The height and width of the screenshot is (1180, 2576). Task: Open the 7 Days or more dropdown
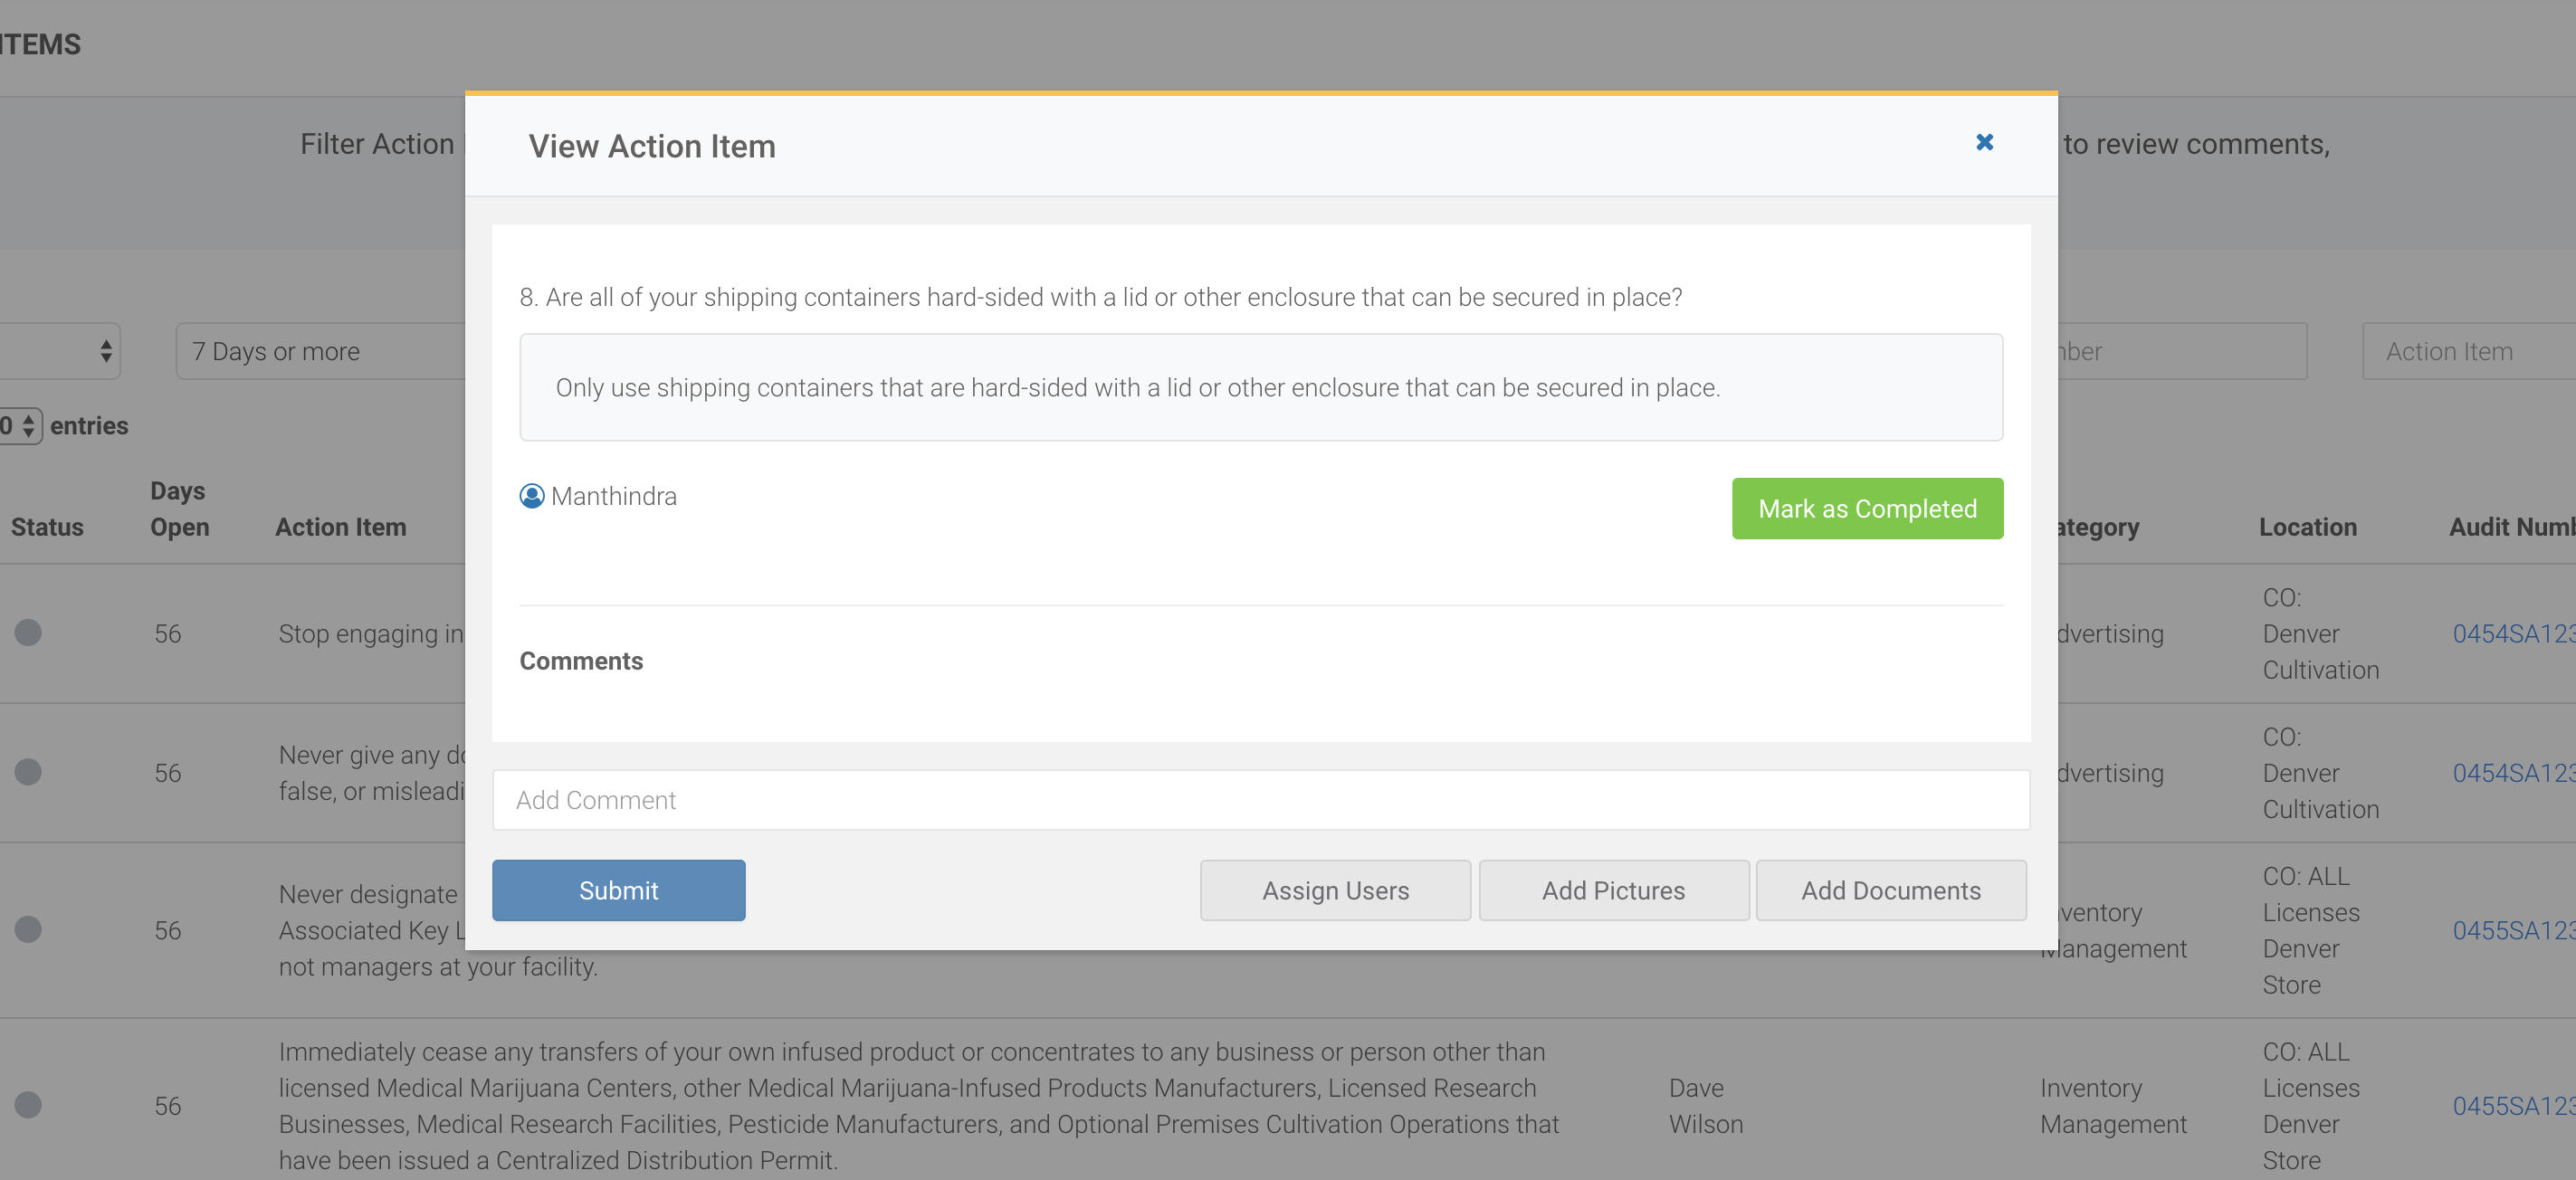pos(320,351)
